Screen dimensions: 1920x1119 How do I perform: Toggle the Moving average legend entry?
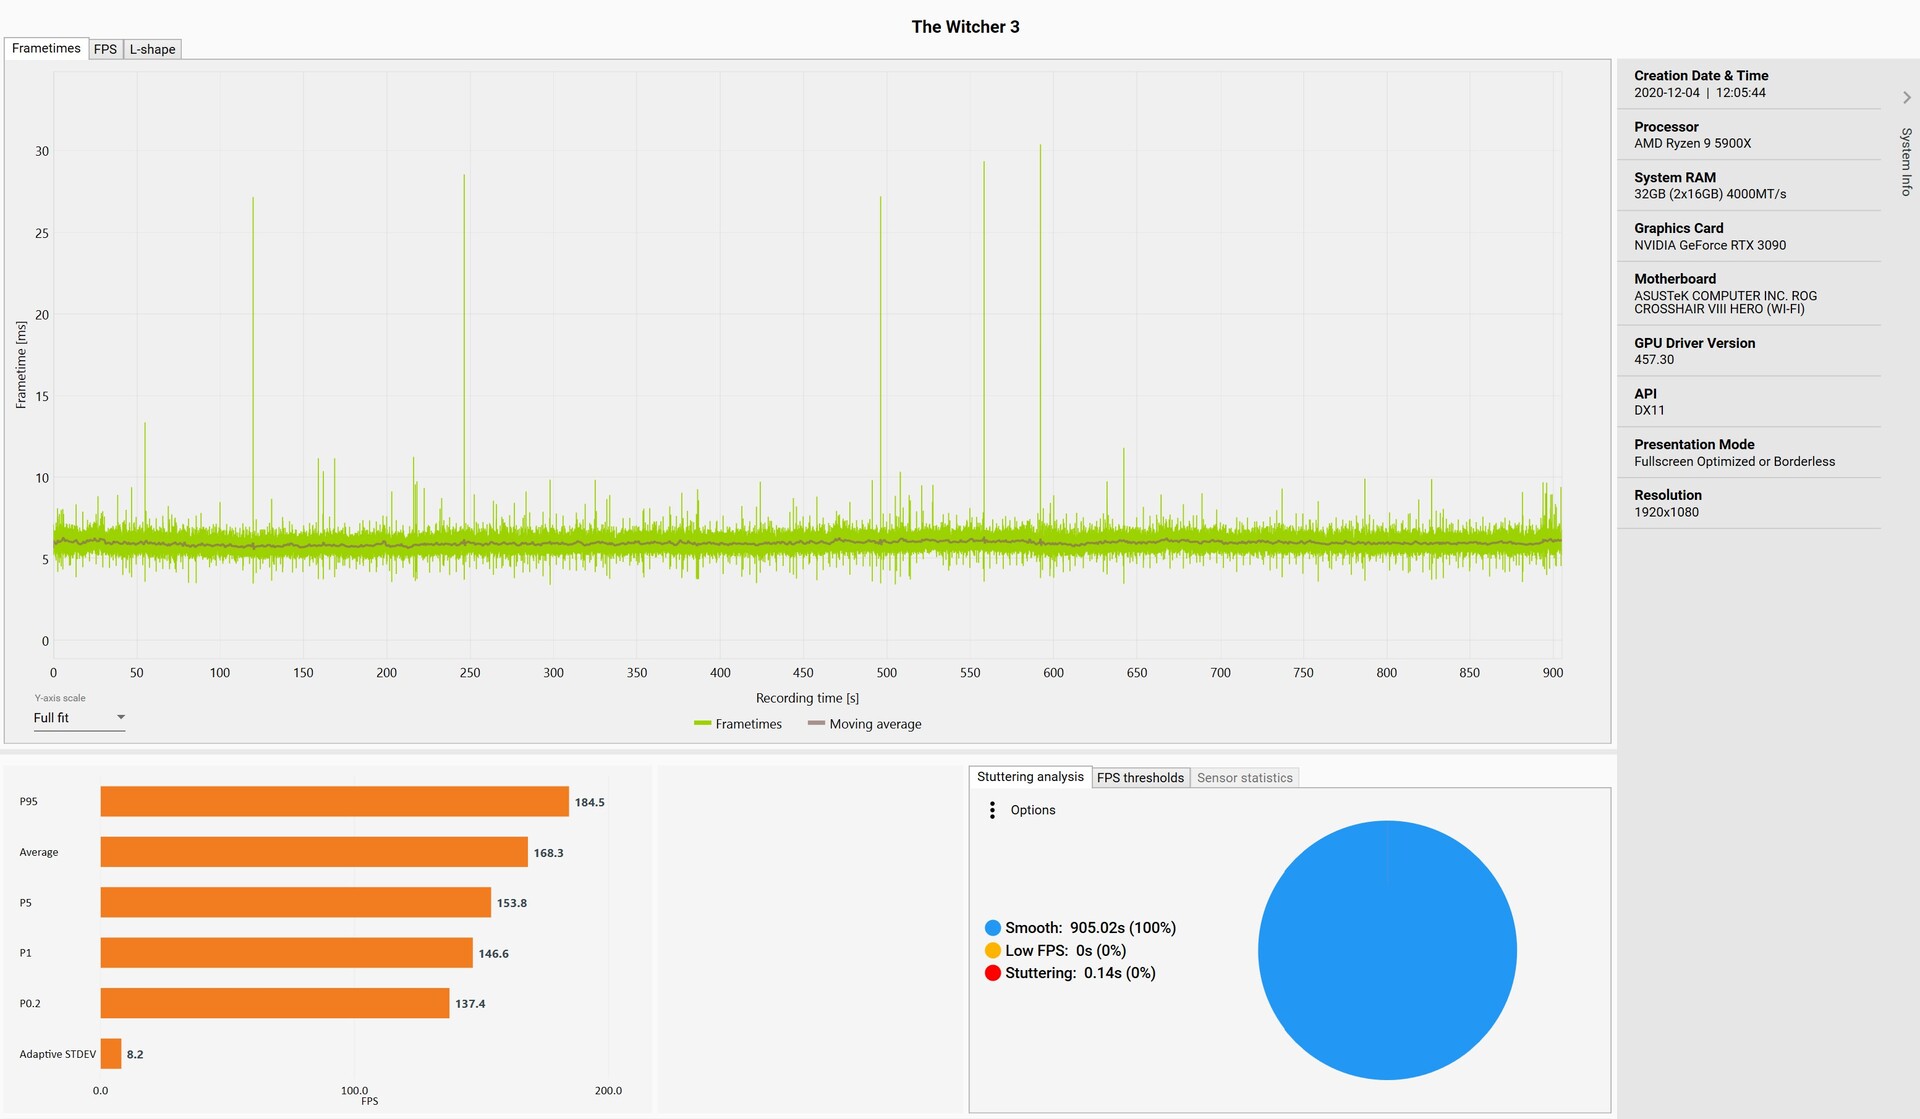click(x=865, y=724)
